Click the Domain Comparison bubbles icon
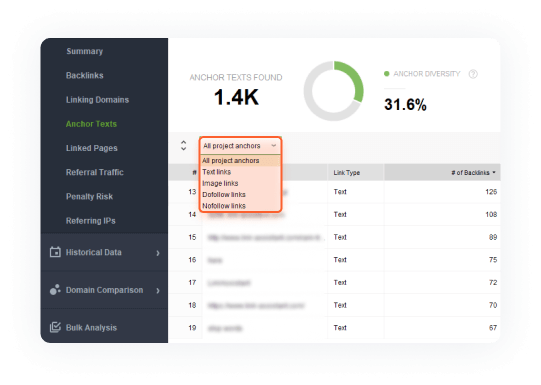 55,290
